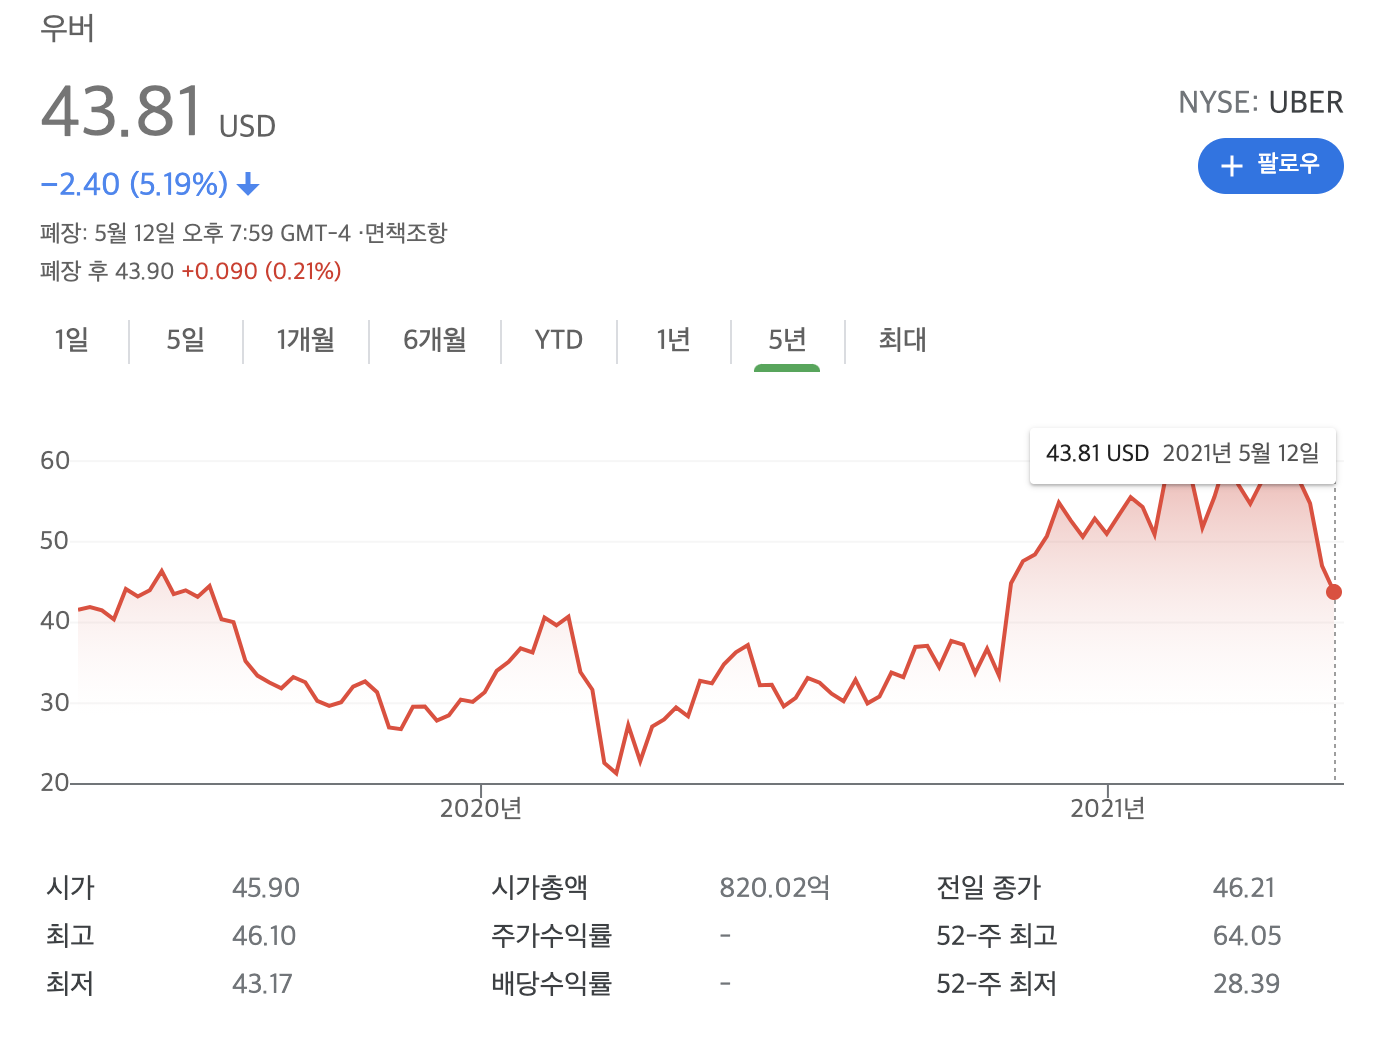Click the 2020년 axis label

pos(481,808)
